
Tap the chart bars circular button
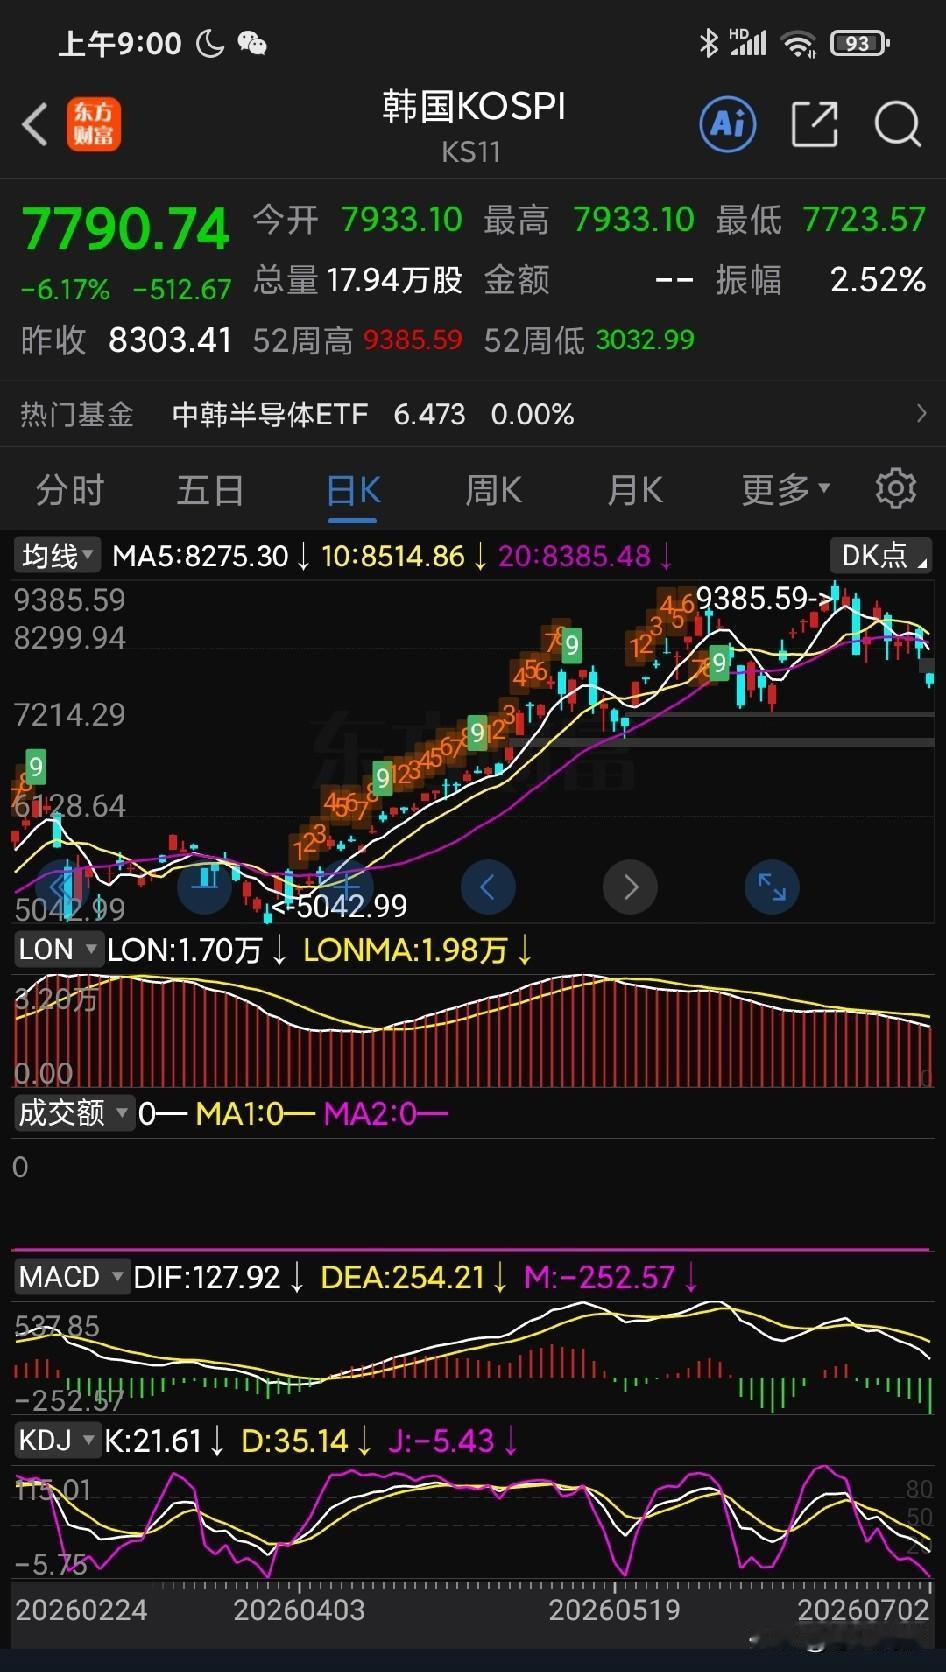tap(204, 886)
